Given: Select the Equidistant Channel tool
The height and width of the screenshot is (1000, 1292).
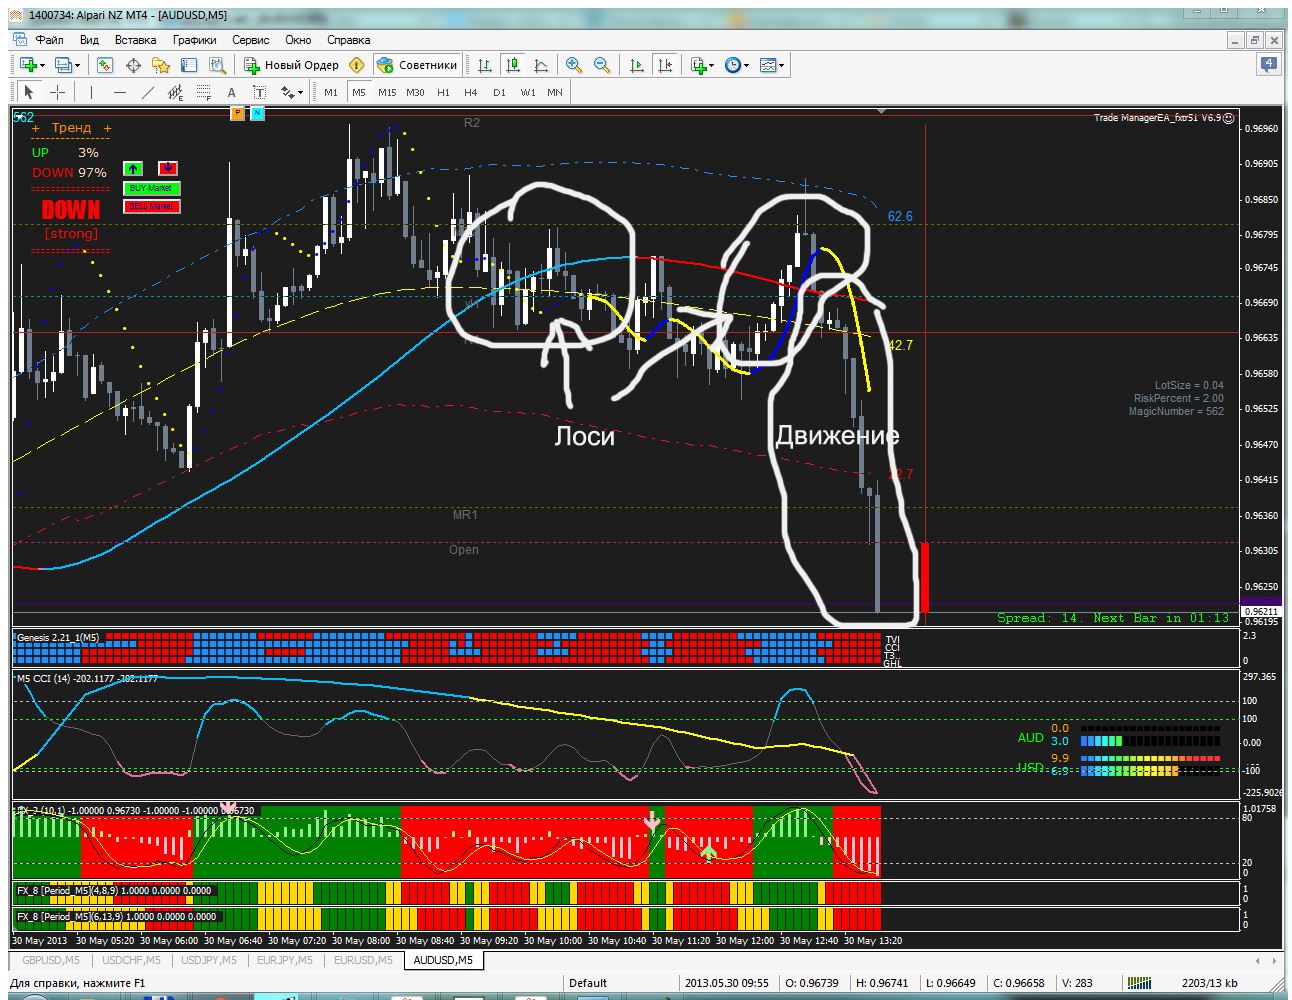Looking at the screenshot, I should click(x=176, y=92).
